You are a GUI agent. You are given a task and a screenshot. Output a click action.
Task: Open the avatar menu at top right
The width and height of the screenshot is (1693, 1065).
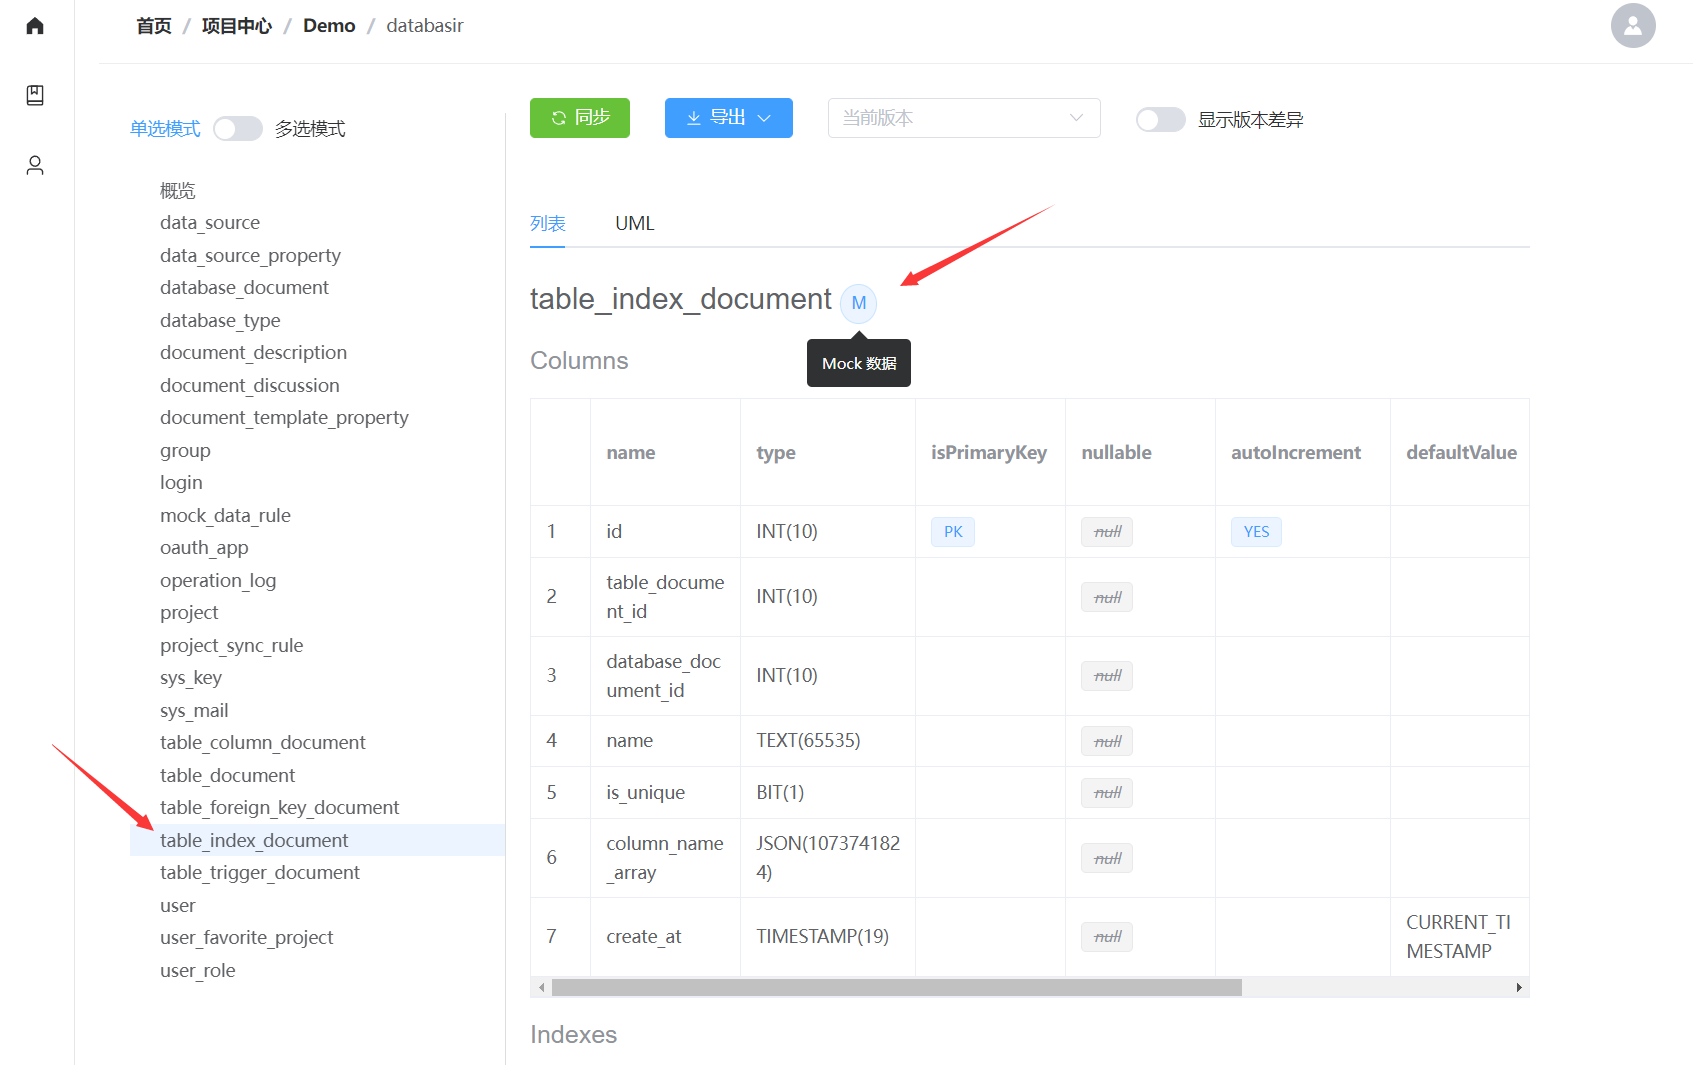[1632, 26]
